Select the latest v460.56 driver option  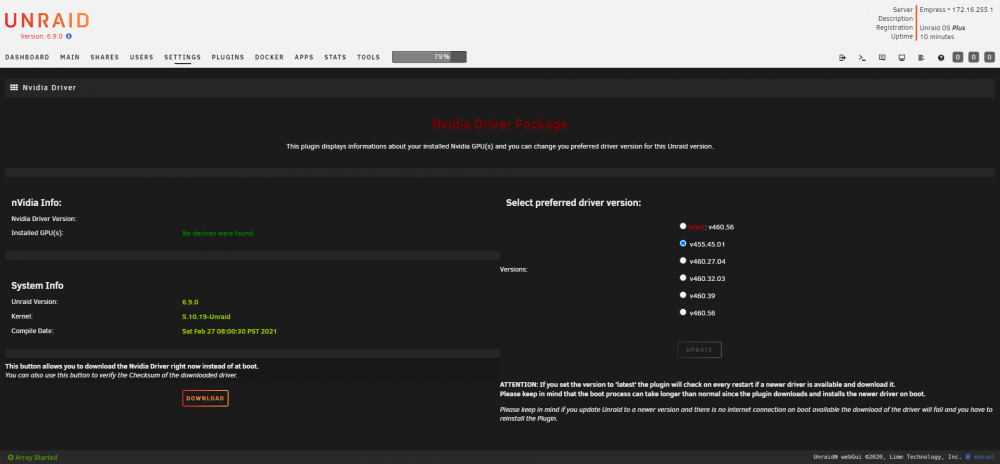click(x=683, y=226)
